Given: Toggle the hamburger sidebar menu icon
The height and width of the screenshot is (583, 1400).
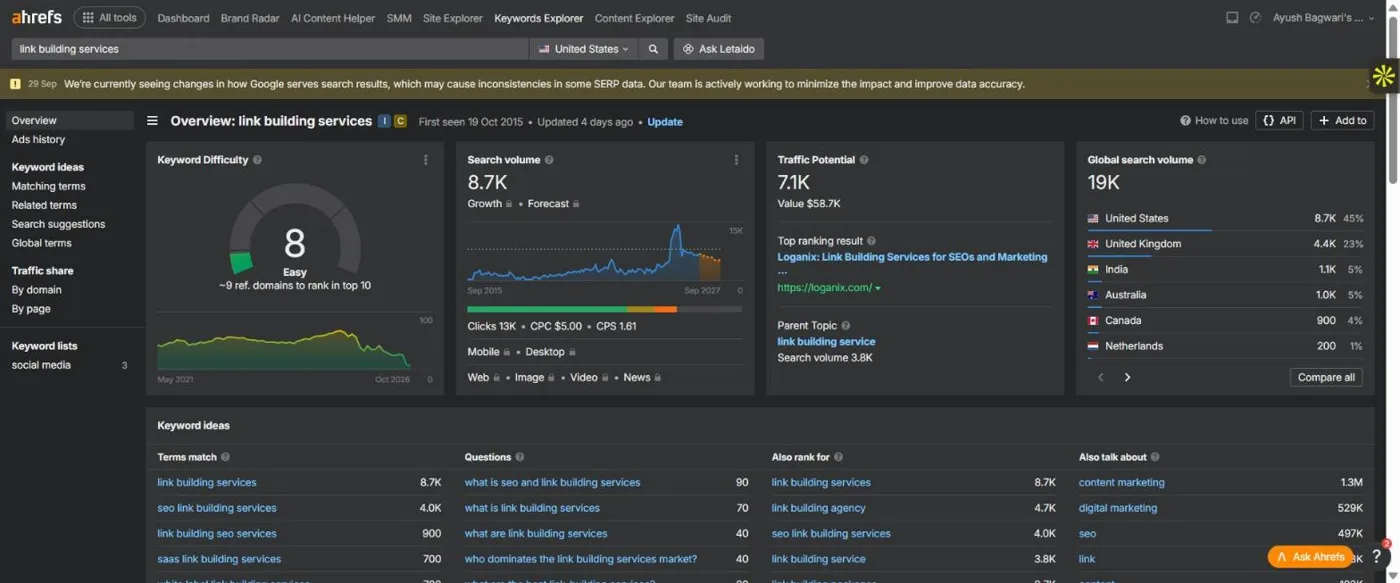Looking at the screenshot, I should [153, 121].
